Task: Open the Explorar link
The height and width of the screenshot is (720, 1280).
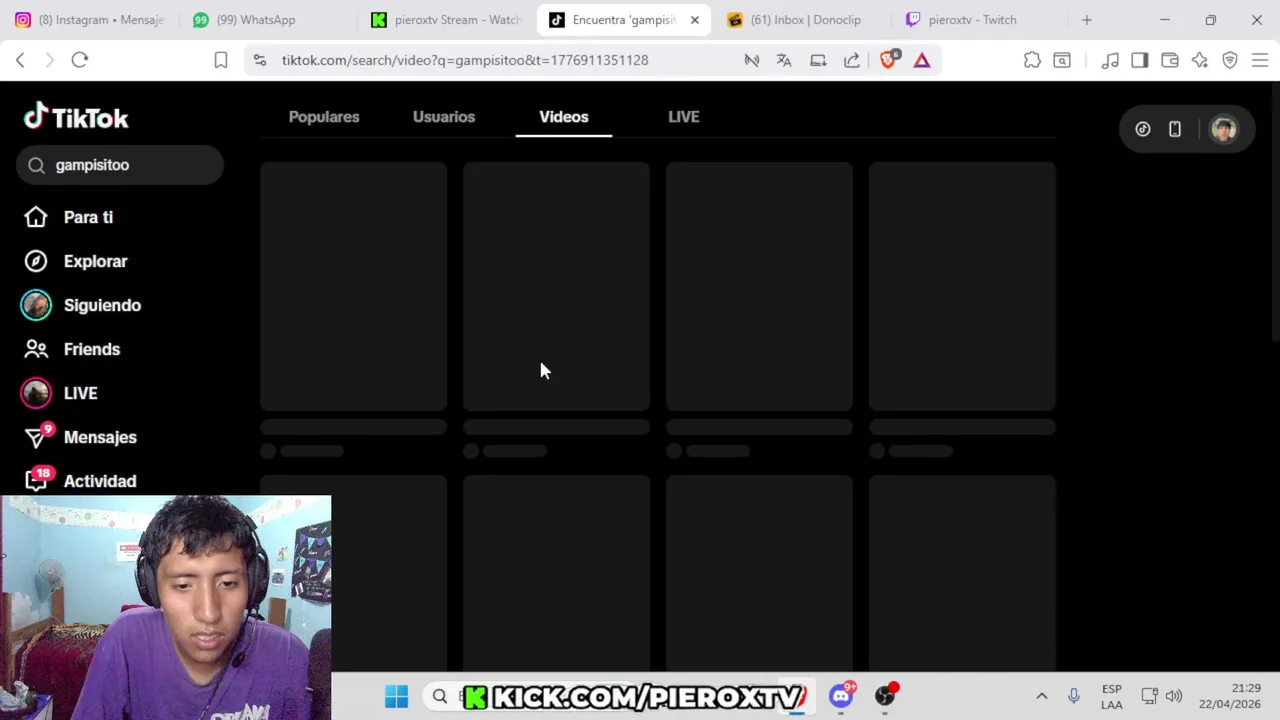Action: [96, 261]
